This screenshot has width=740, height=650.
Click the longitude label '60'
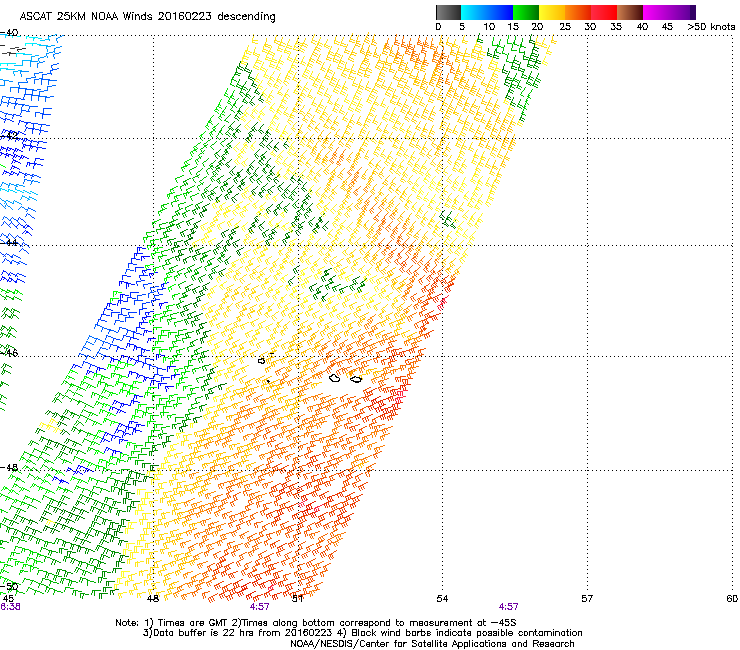pyautogui.click(x=732, y=599)
